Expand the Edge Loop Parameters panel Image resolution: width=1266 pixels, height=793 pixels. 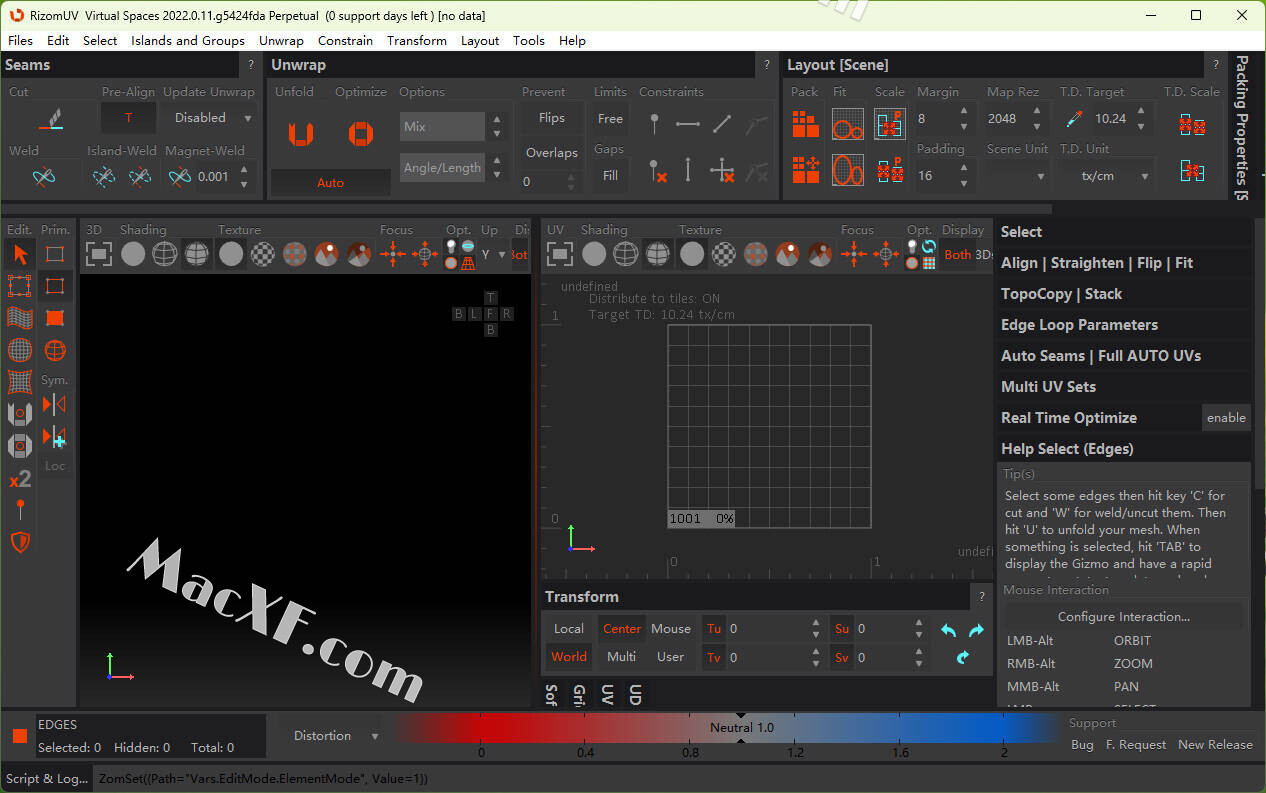click(1124, 325)
